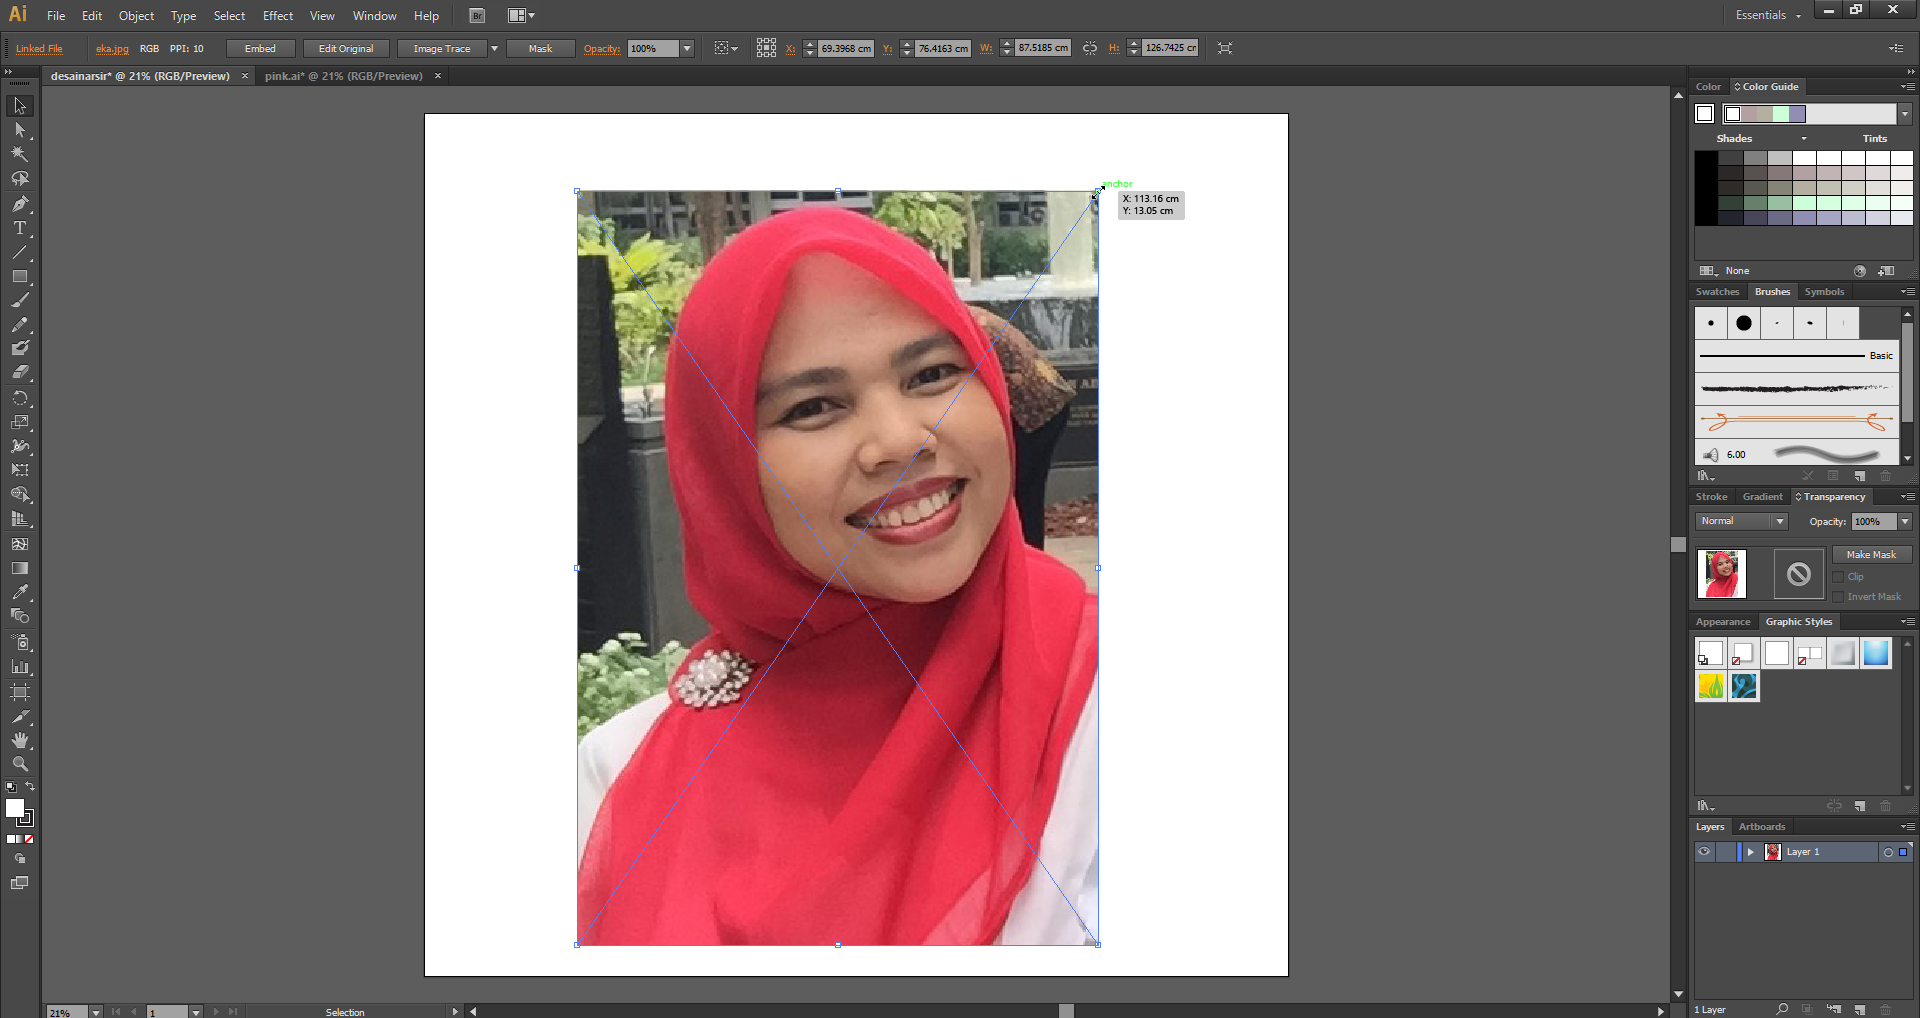The width and height of the screenshot is (1920, 1018).
Task: Select the Perspective Grid tool
Action: [x=20, y=519]
